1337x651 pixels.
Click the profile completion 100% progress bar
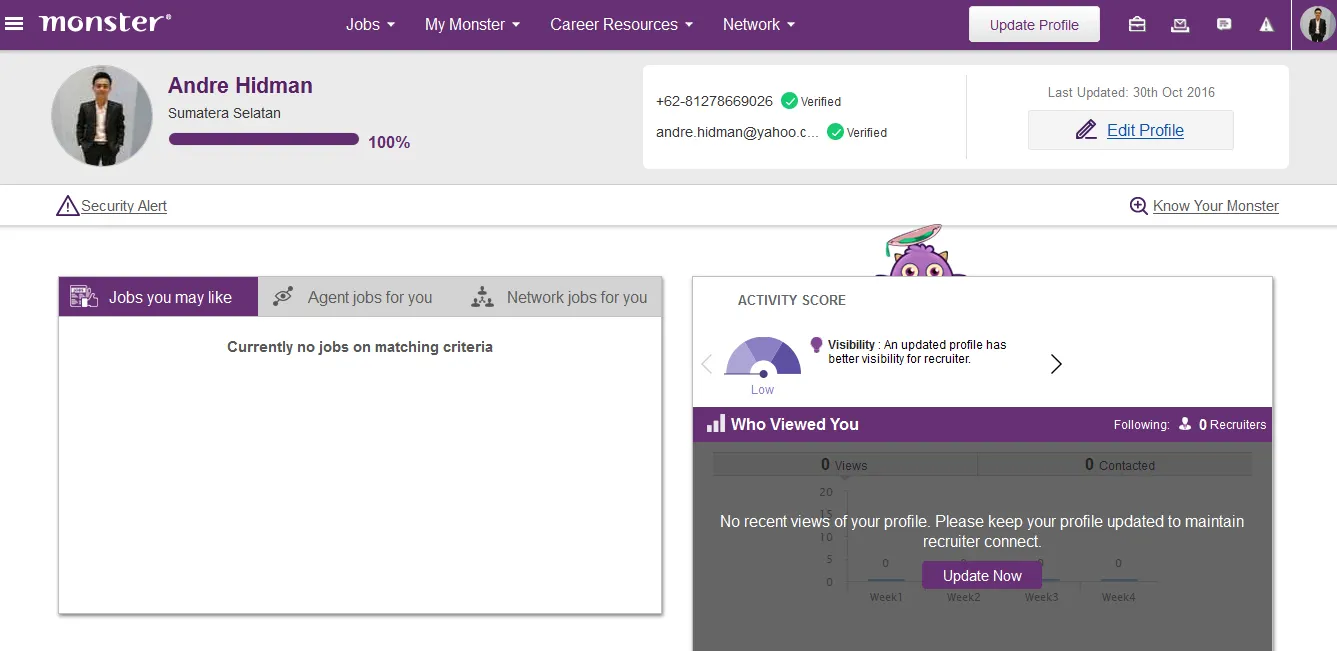[264, 140]
